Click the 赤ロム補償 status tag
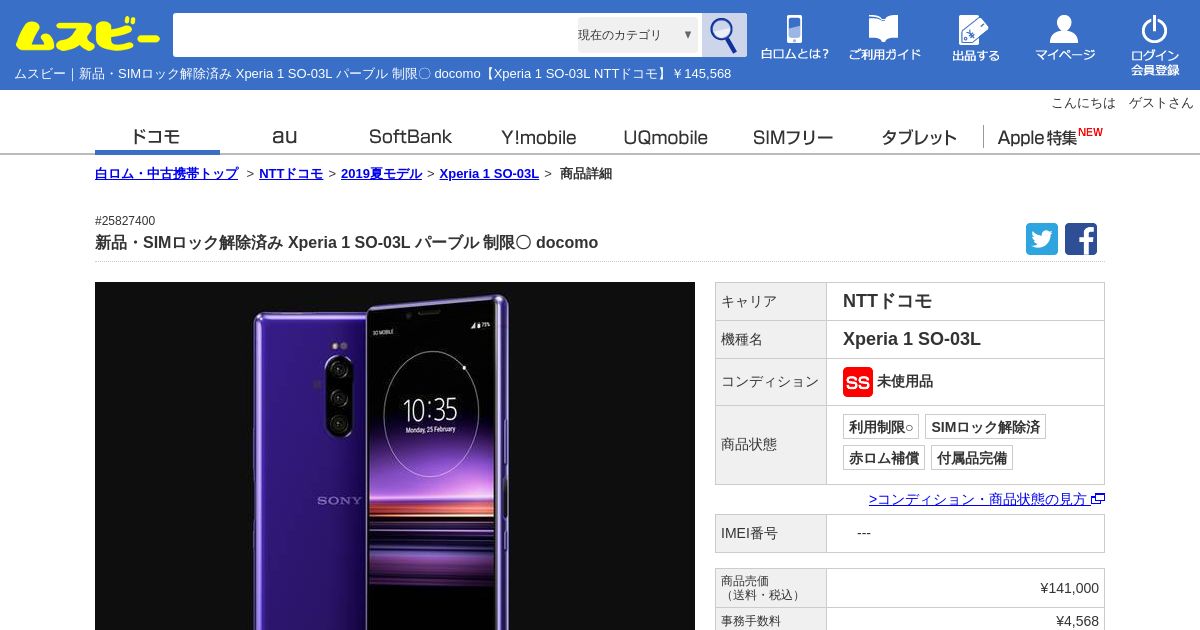Screen dimensions: 1200x630 [x=884, y=458]
